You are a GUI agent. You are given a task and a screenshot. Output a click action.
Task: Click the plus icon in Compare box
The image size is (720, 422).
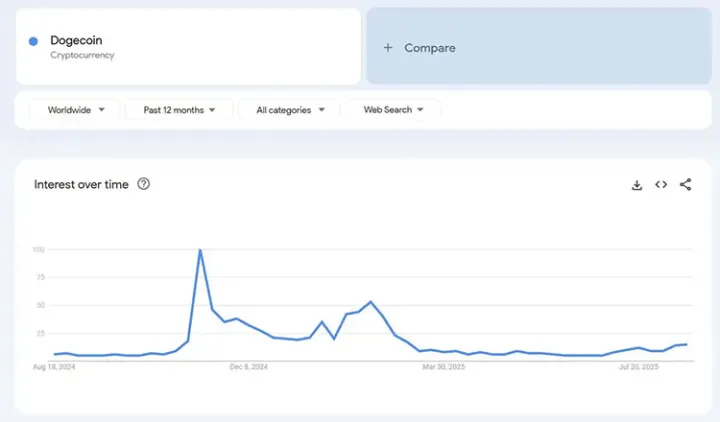tap(388, 48)
